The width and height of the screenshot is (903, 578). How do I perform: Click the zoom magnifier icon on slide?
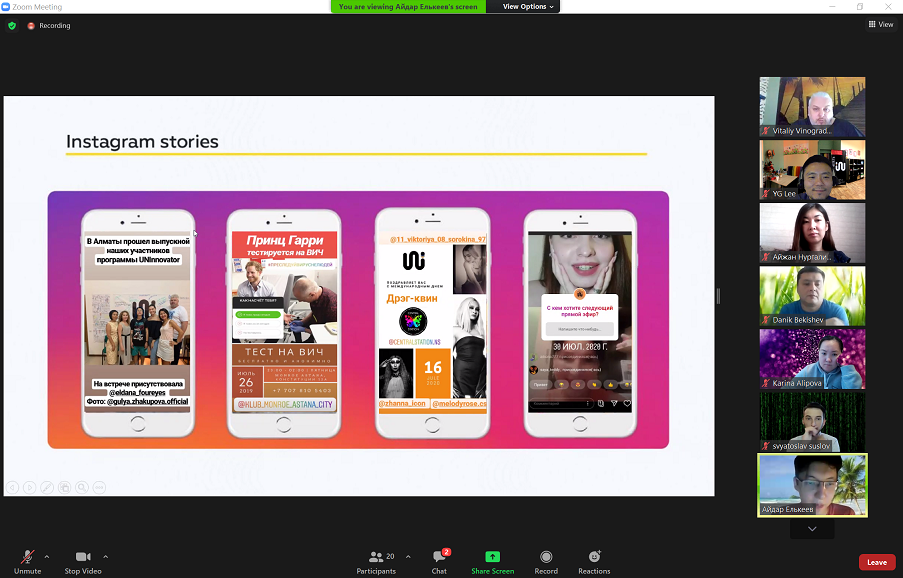(x=82, y=488)
